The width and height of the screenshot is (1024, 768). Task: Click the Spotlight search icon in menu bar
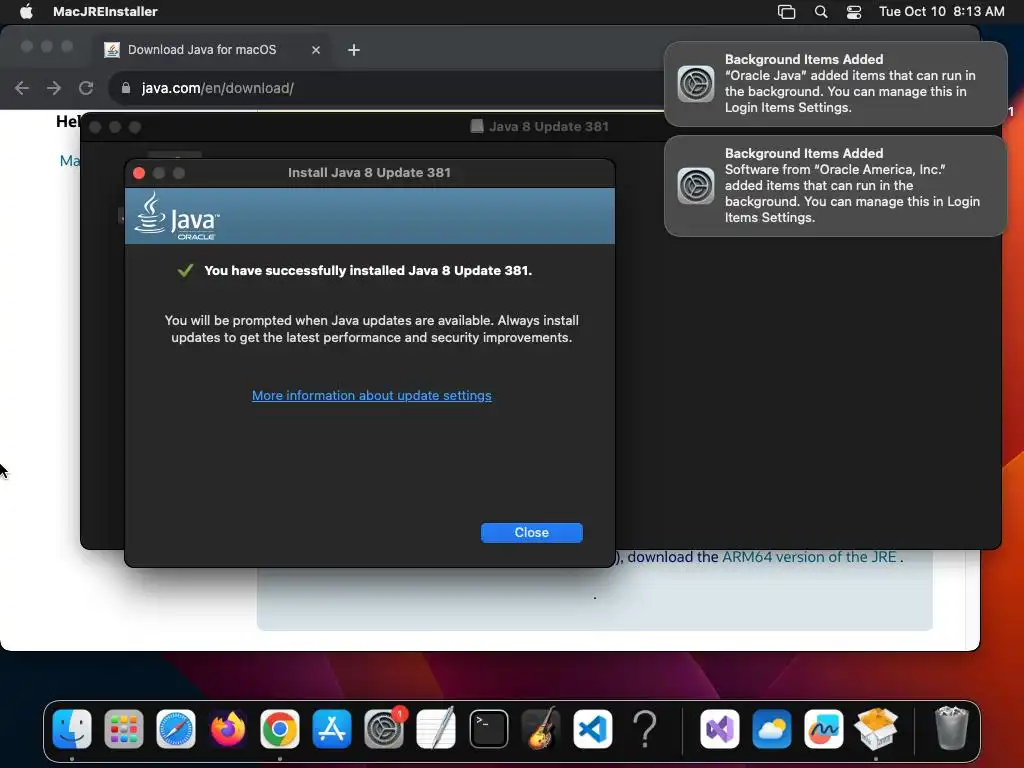(821, 12)
